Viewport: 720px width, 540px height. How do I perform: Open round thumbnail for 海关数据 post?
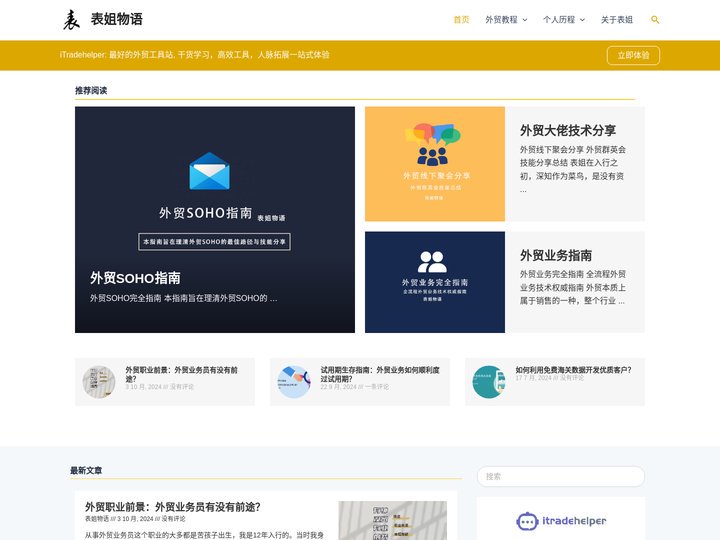pyautogui.click(x=489, y=382)
